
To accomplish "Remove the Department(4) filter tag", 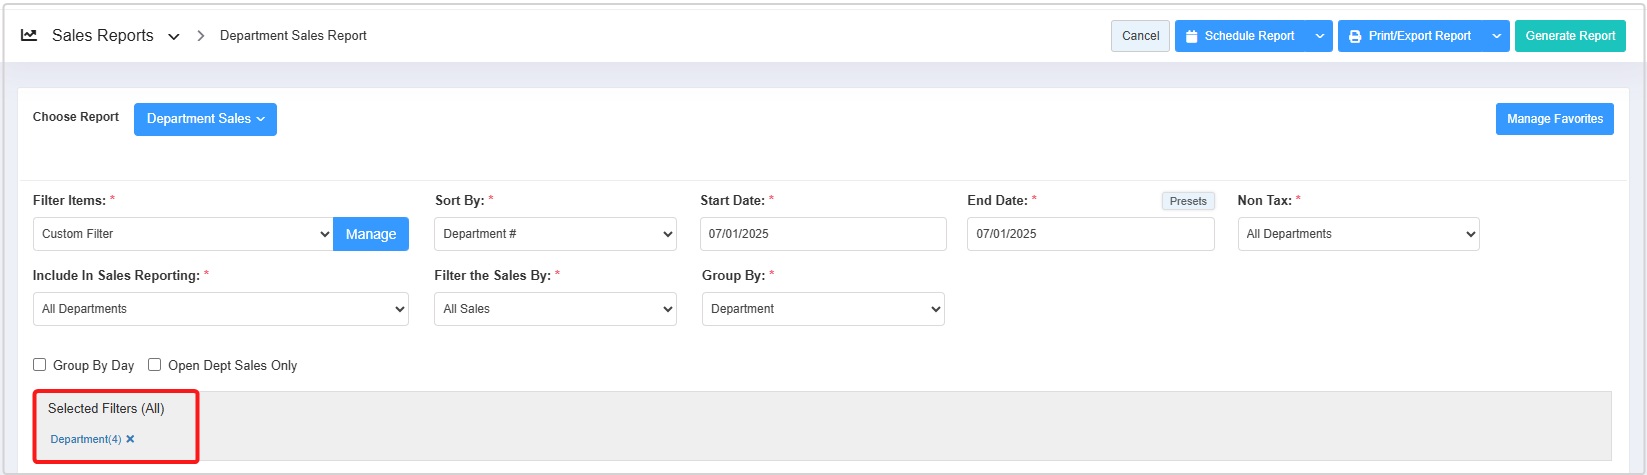I will pyautogui.click(x=130, y=439).
